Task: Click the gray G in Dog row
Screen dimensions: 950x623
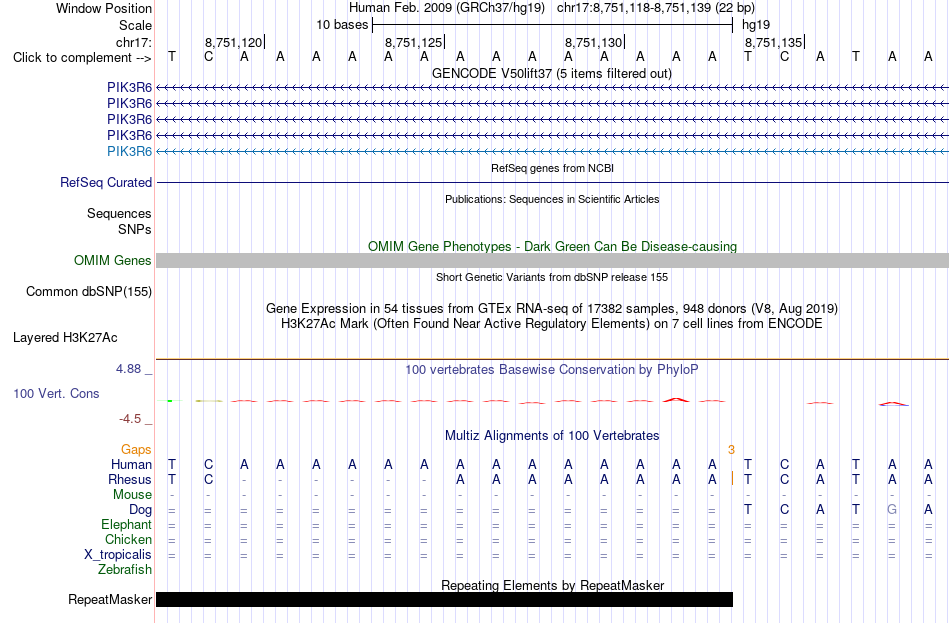Action: [892, 510]
